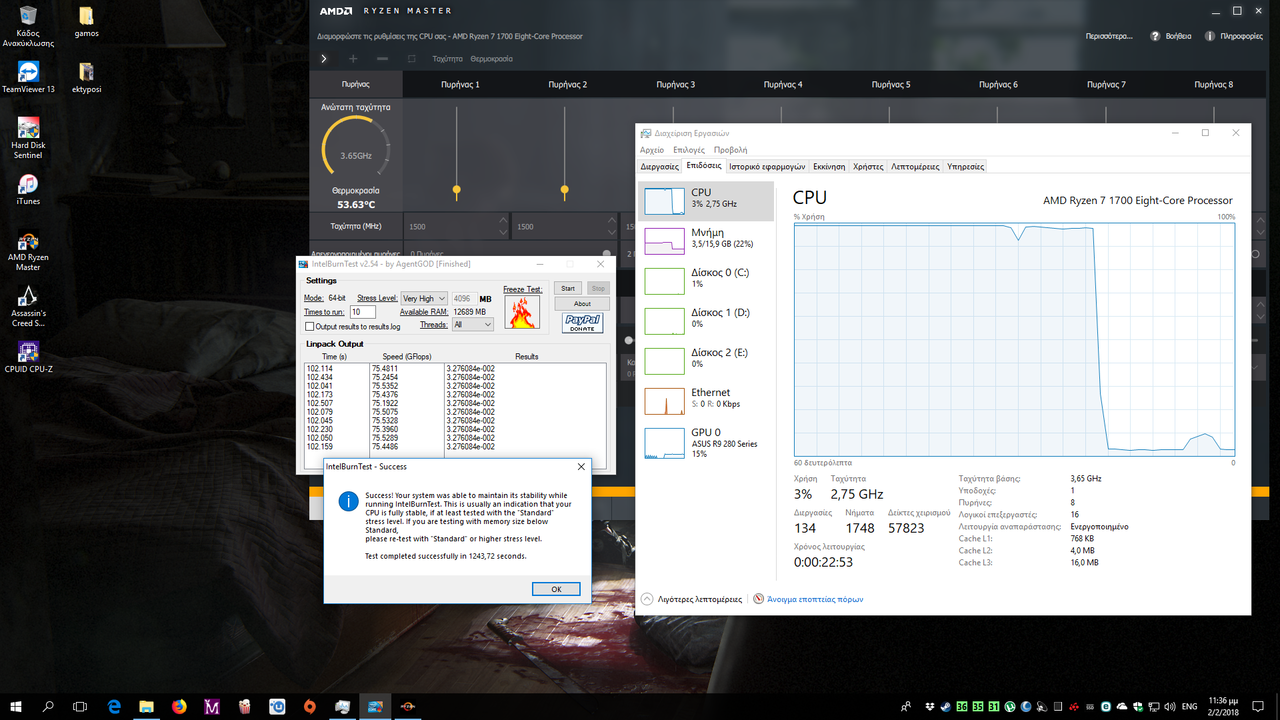The width and height of the screenshot is (1280, 720).
Task: Switch to 'Ιστορικό εφαρμογών' tab
Action: click(x=767, y=167)
